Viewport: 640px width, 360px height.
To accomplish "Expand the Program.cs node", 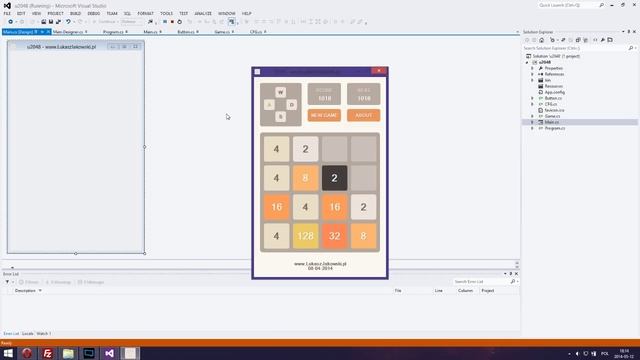I will click(x=532, y=128).
